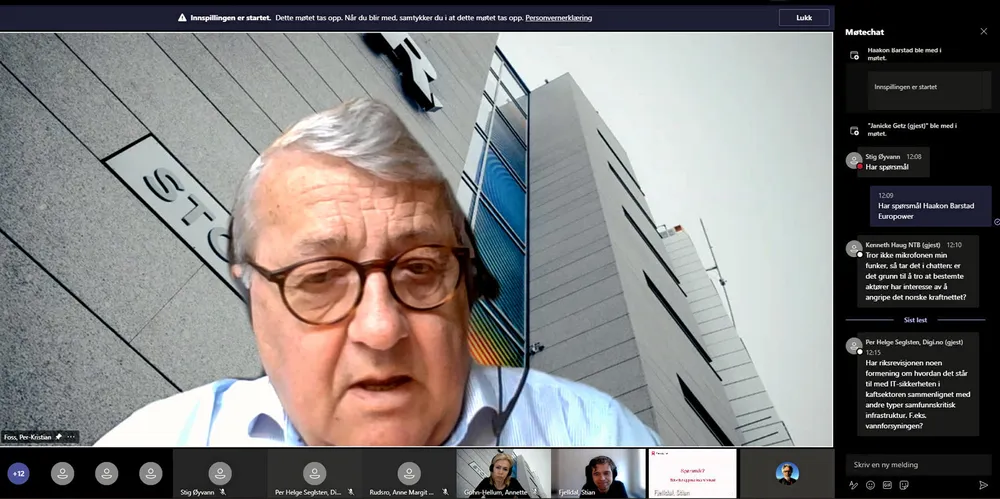Open the emoji picker in chat
1000x499 pixels.
(x=871, y=485)
